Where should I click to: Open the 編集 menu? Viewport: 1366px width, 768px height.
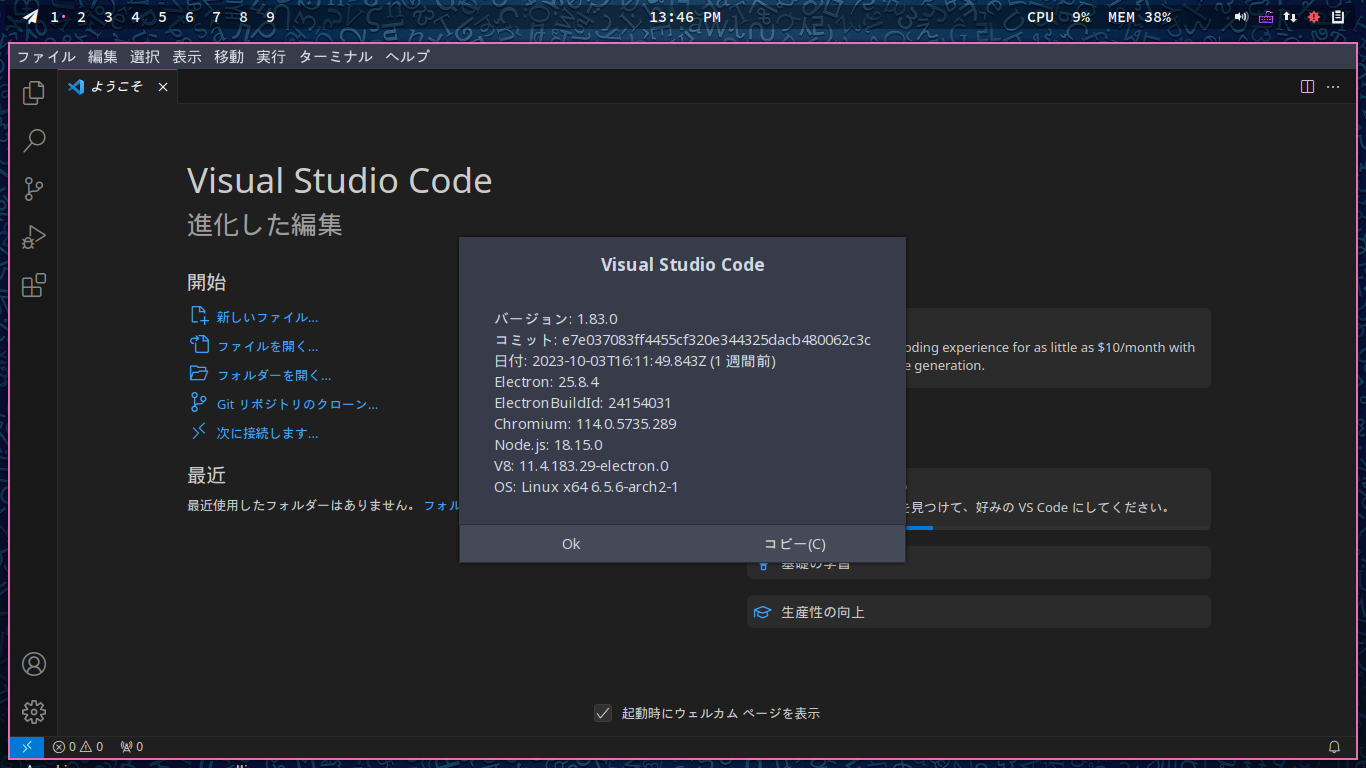pos(103,57)
